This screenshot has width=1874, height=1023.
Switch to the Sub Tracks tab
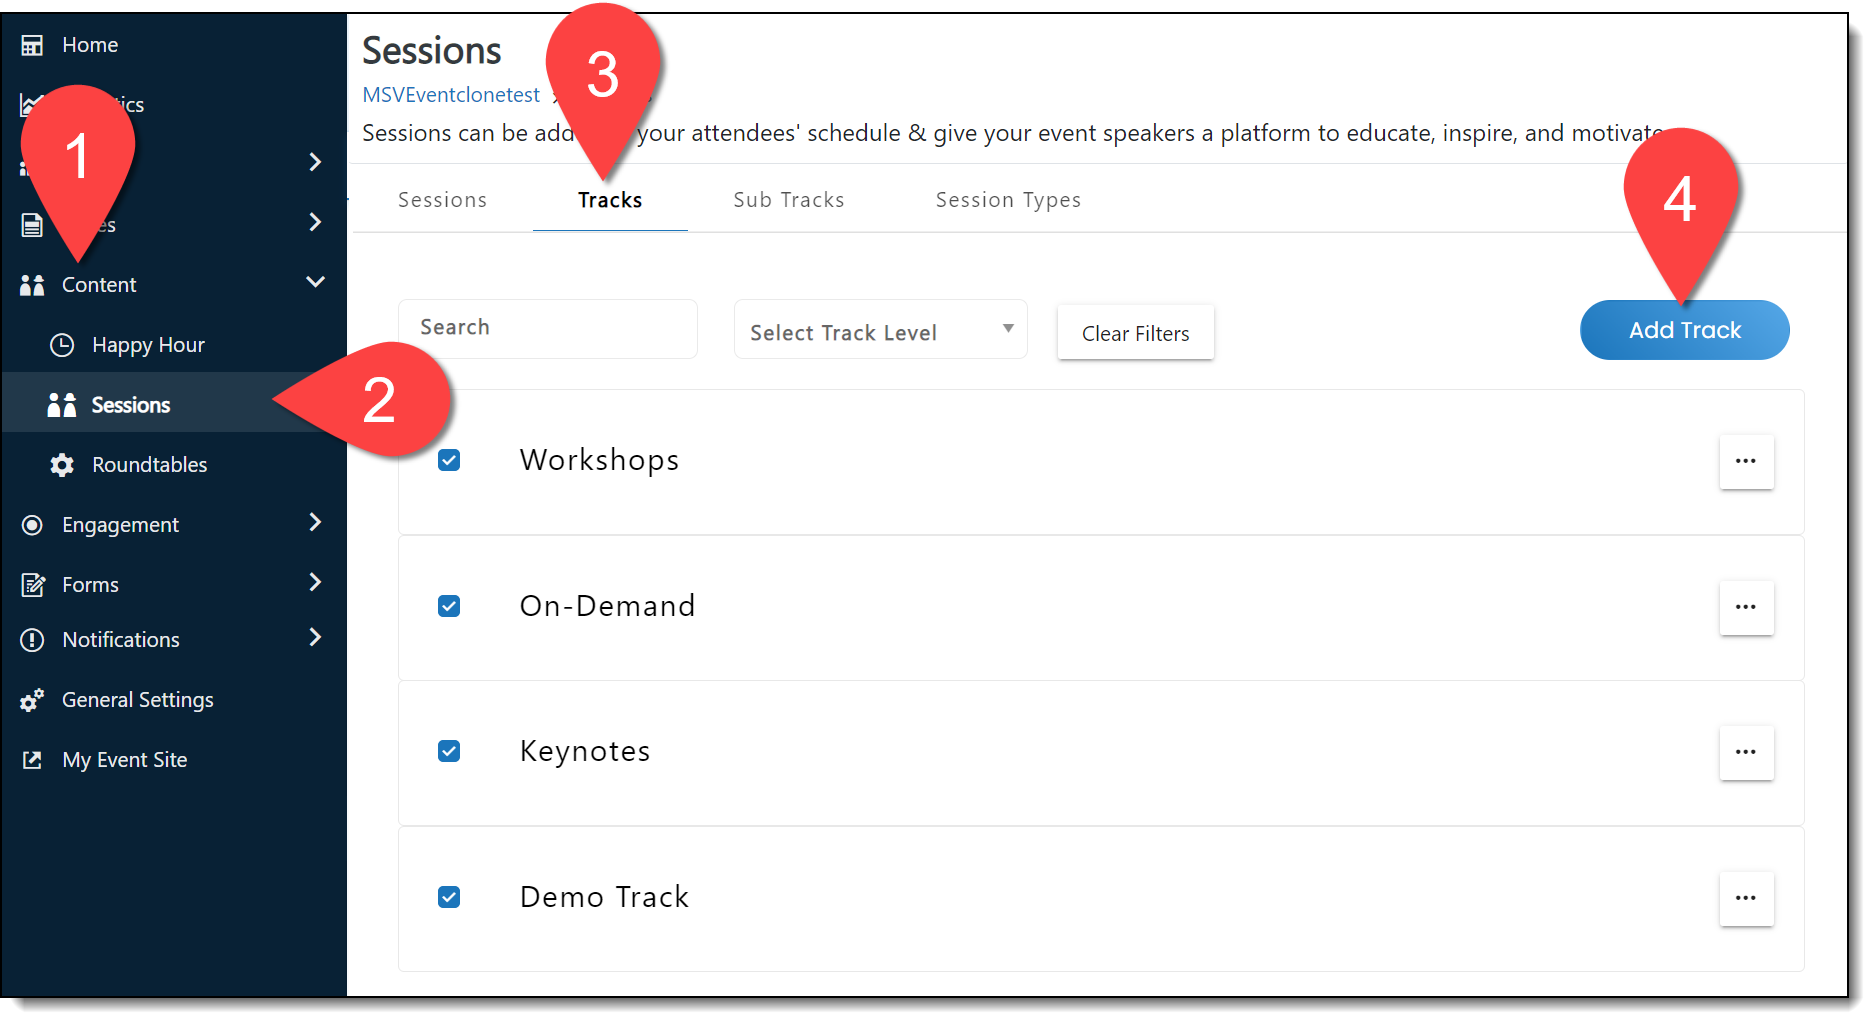788,200
